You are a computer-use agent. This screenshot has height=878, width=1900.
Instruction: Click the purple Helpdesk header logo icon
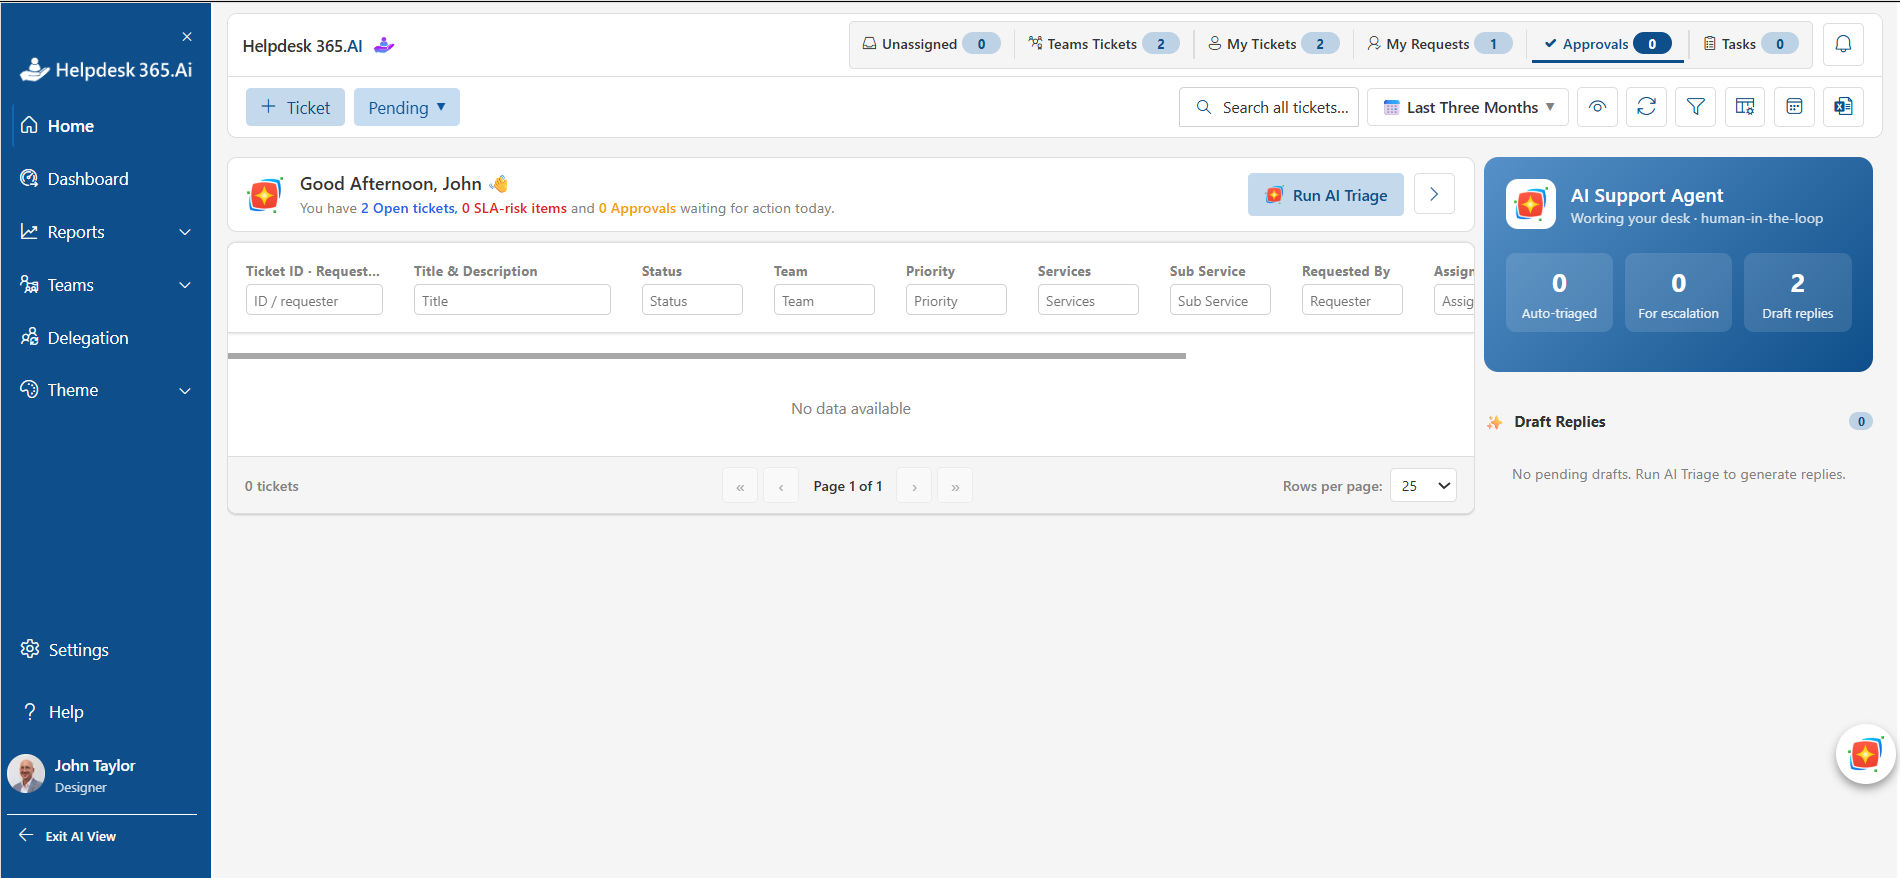pos(384,45)
